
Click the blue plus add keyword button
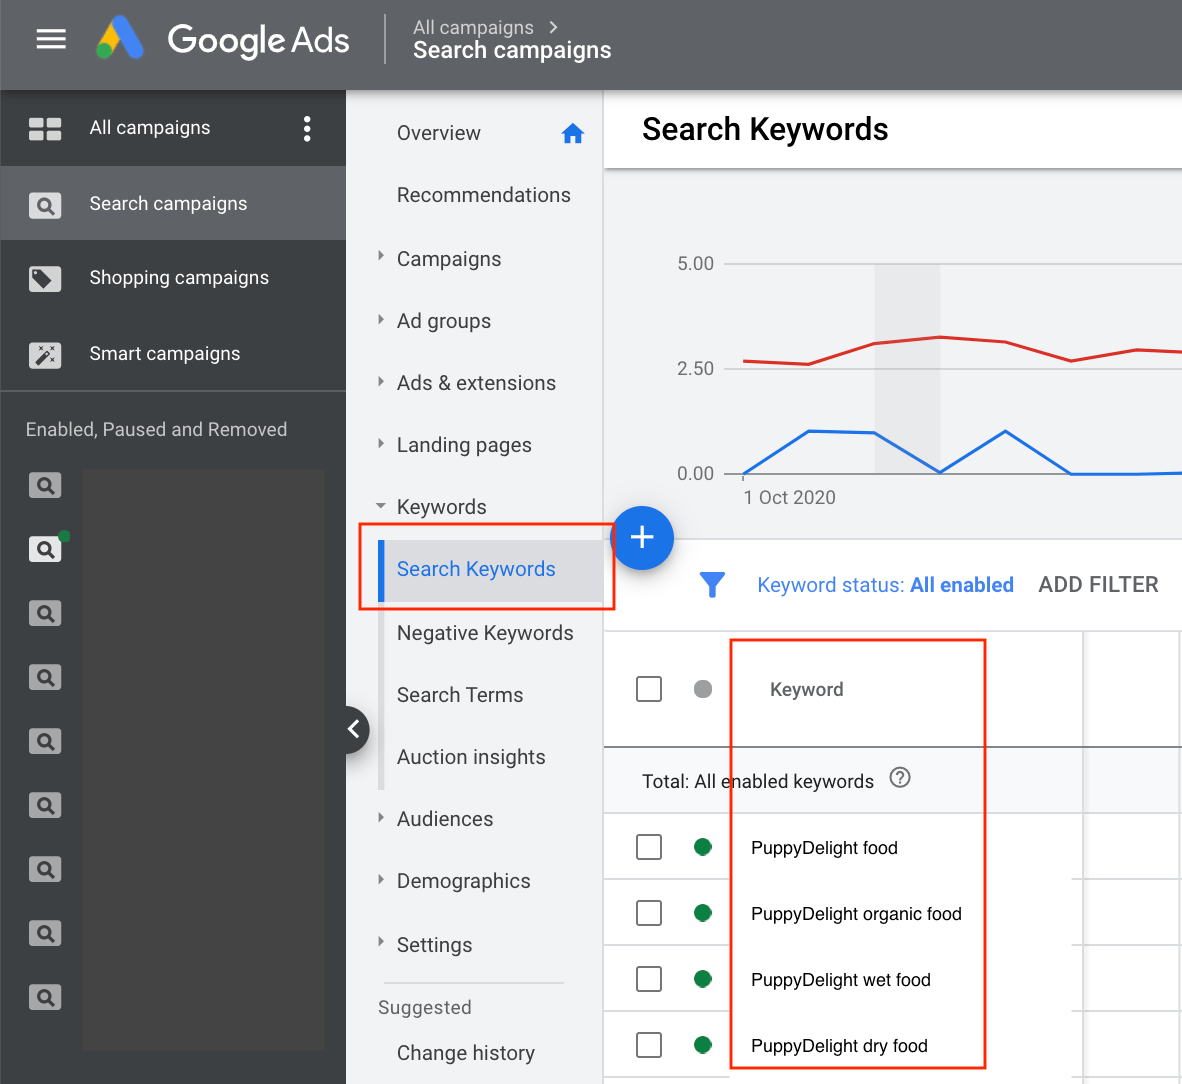[x=642, y=537]
